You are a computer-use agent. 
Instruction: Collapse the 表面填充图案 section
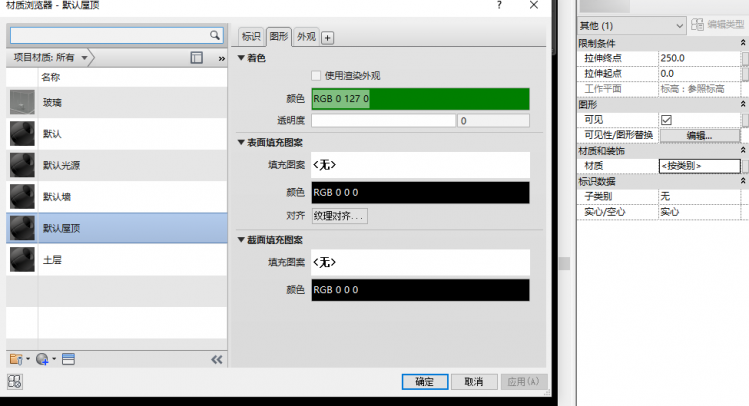click(x=241, y=141)
